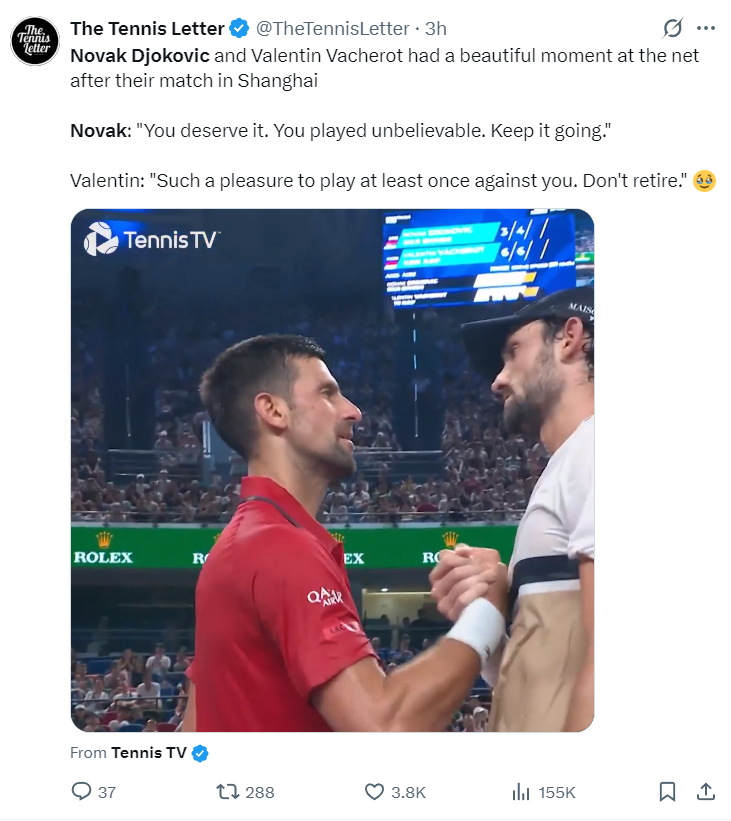The width and height of the screenshot is (731, 821).
Task: Click the reply speech bubble icon
Action: click(x=81, y=791)
